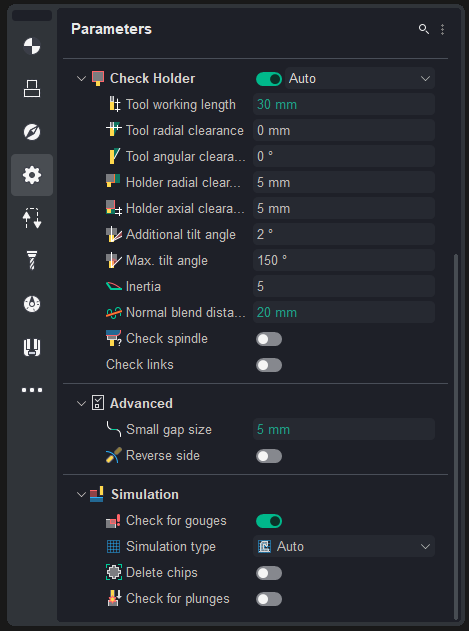
Task: Enable the Delete chips toggle
Action: point(269,573)
